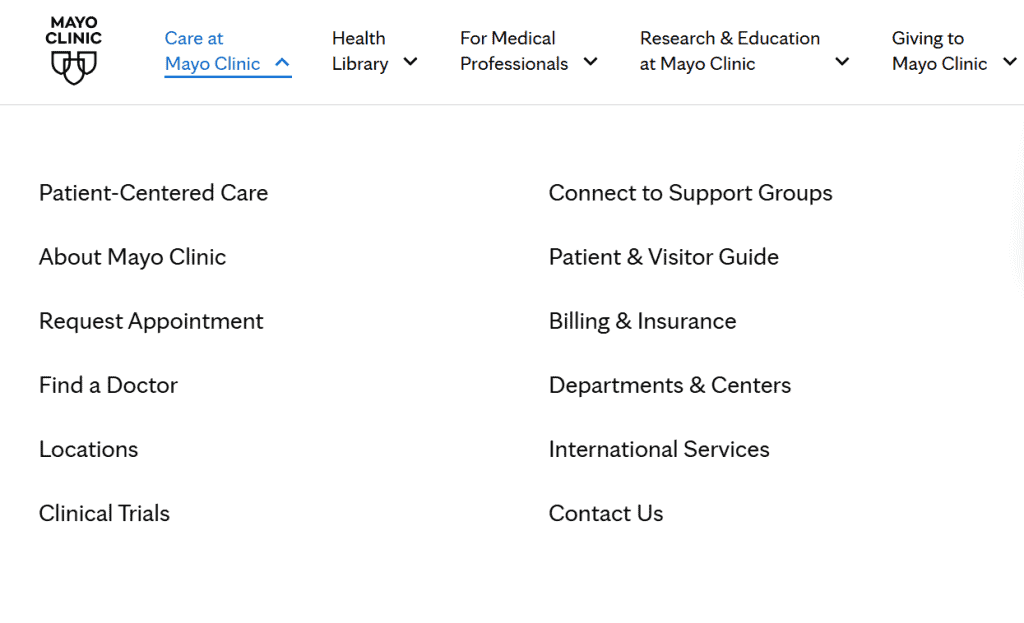1024x623 pixels.
Task: View the Patient & Visitor Guide
Action: click(x=663, y=257)
